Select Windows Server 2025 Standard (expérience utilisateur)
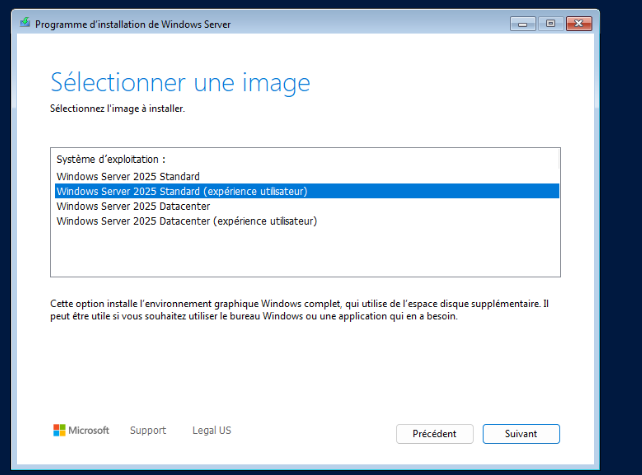 coord(182,191)
